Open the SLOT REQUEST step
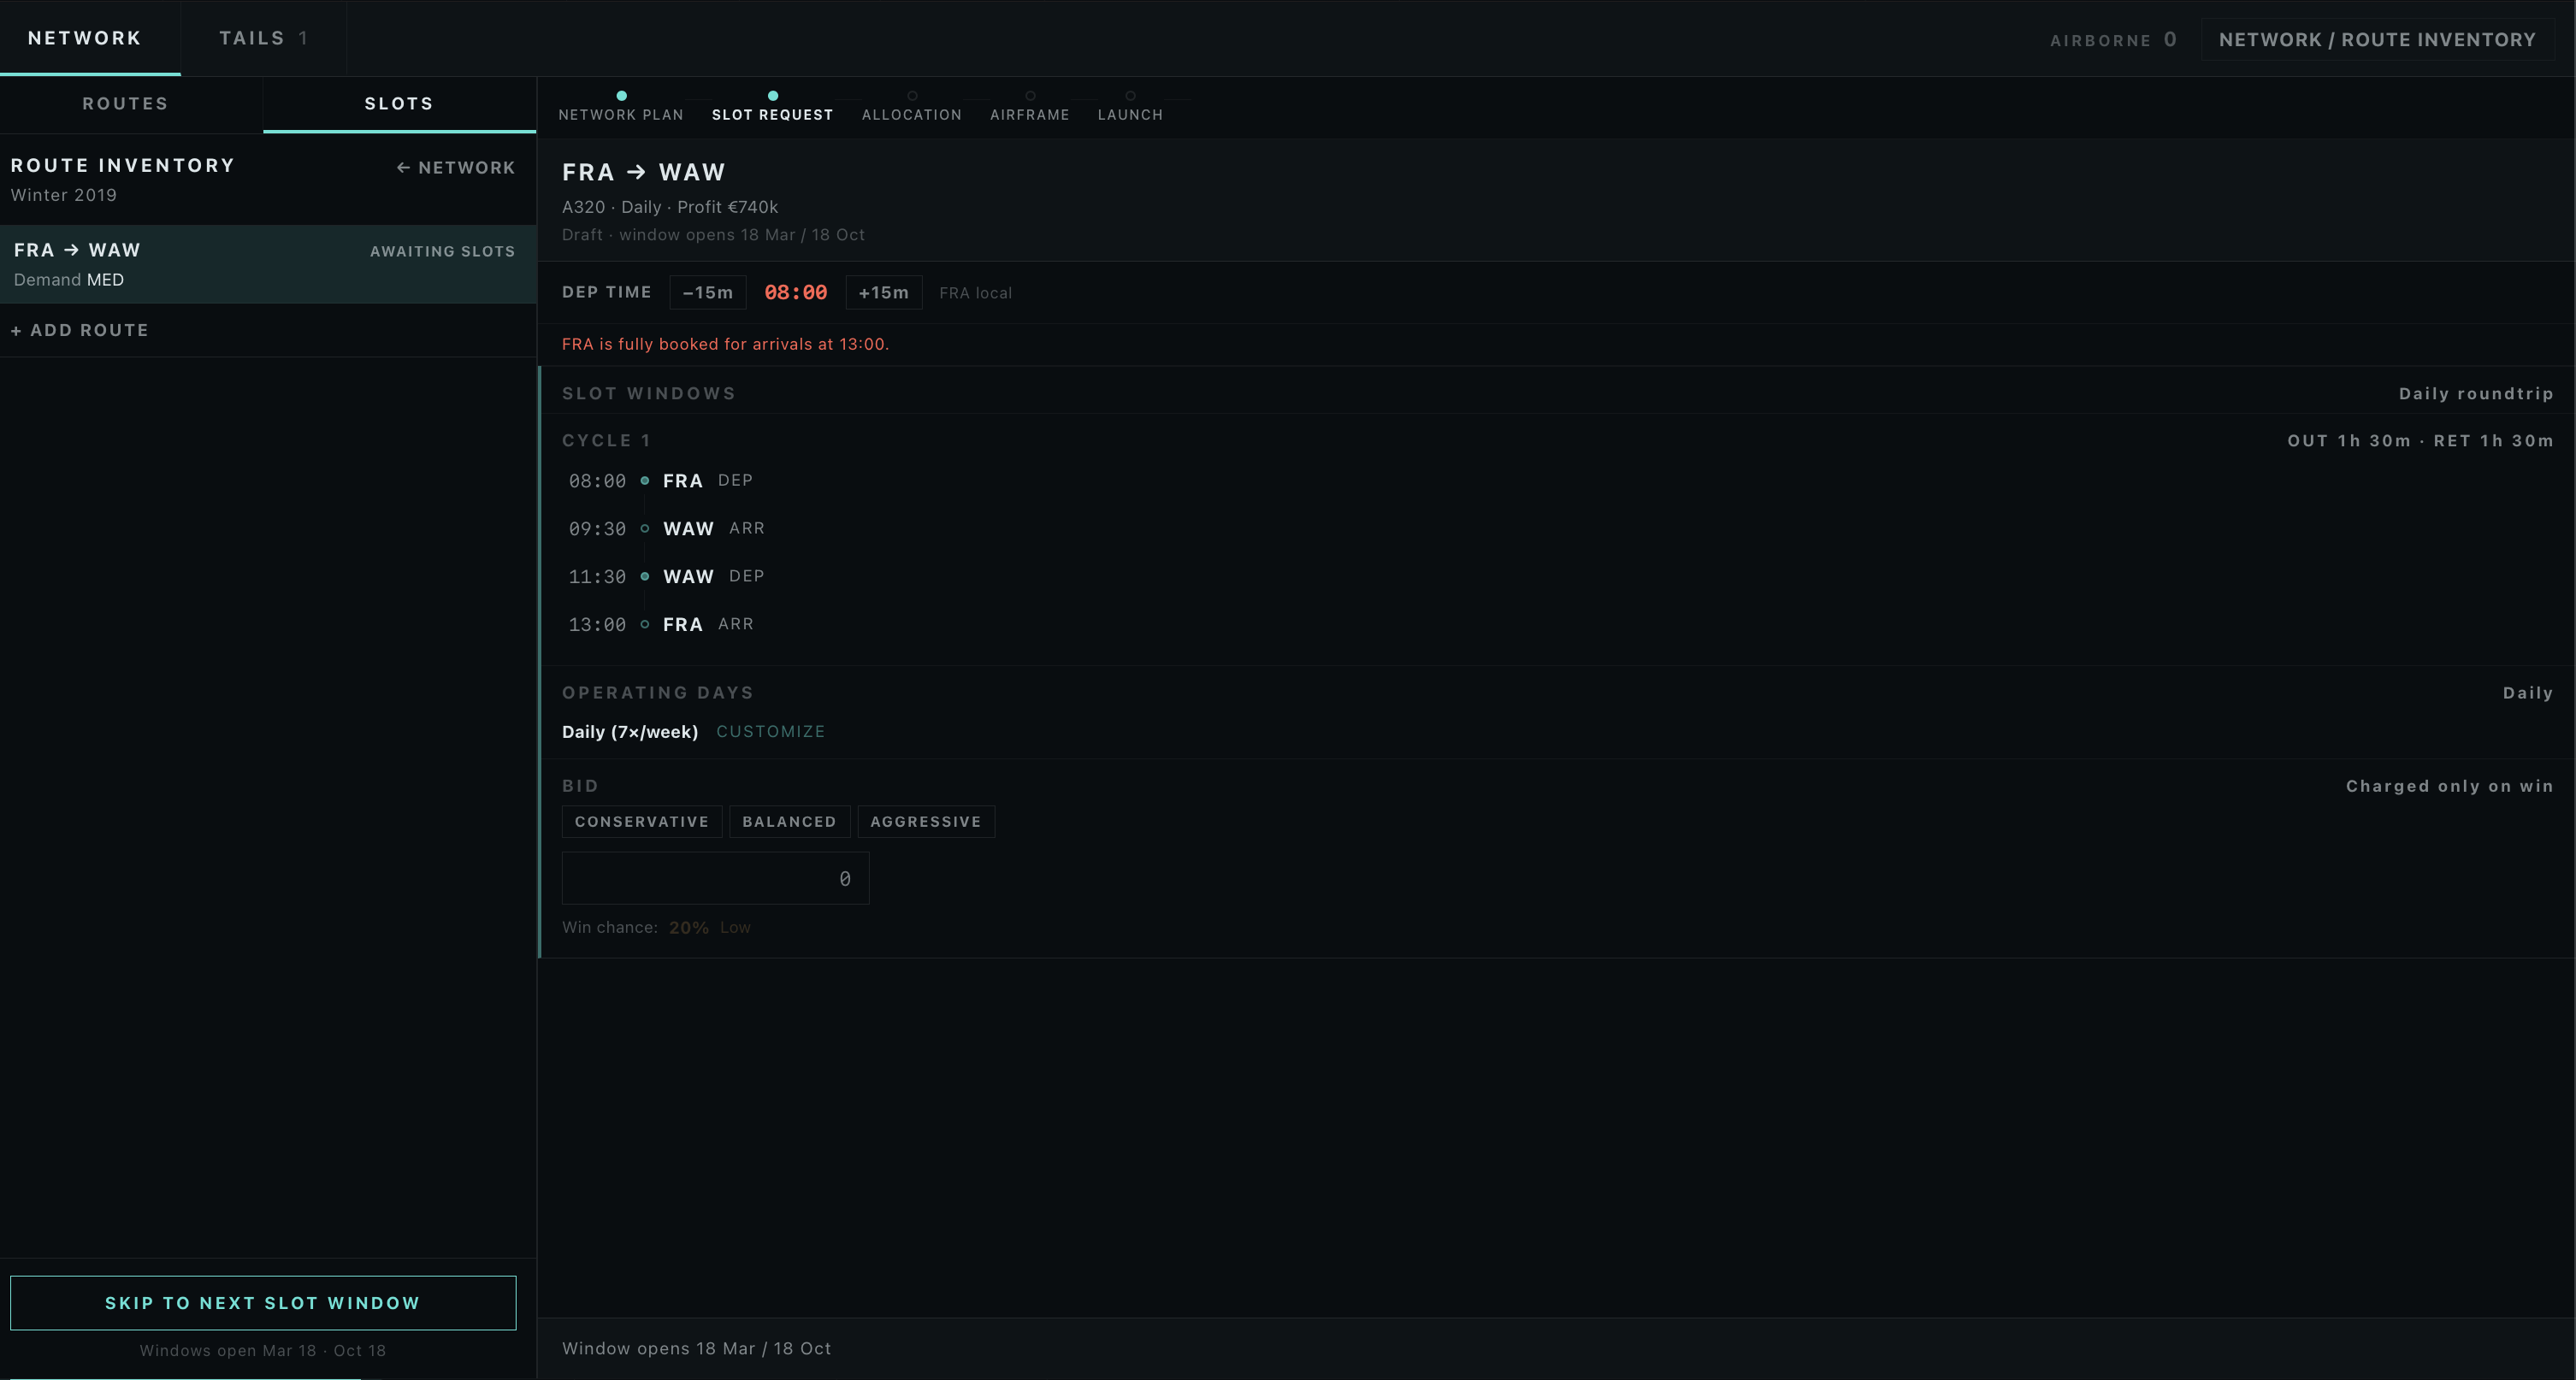Image resolution: width=2576 pixels, height=1380 pixels. [x=772, y=108]
